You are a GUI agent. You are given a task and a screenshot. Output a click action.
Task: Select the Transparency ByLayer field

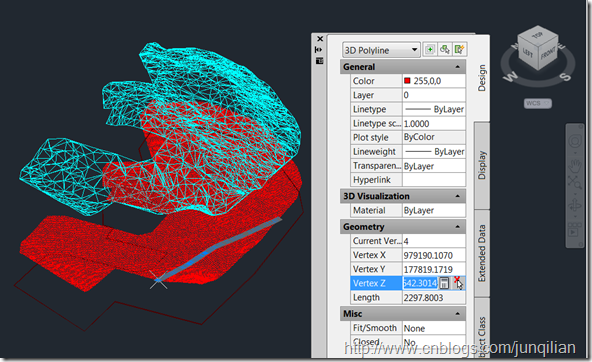click(x=434, y=166)
